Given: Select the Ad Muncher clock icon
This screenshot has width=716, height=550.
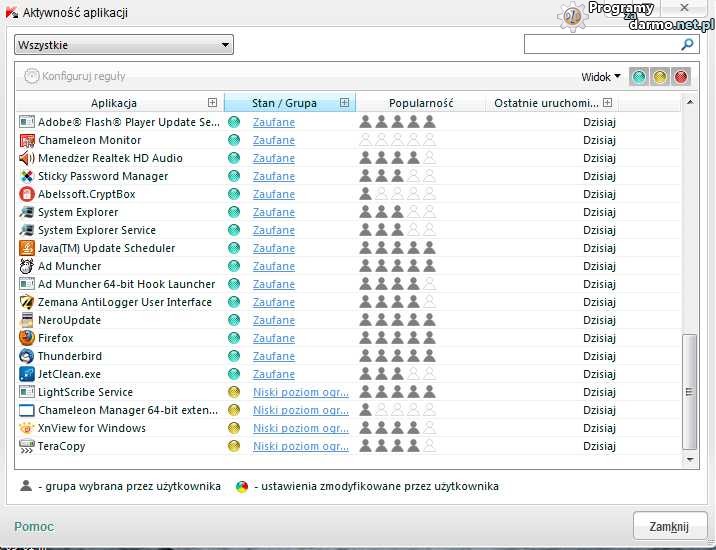Looking at the screenshot, I should [x=27, y=266].
